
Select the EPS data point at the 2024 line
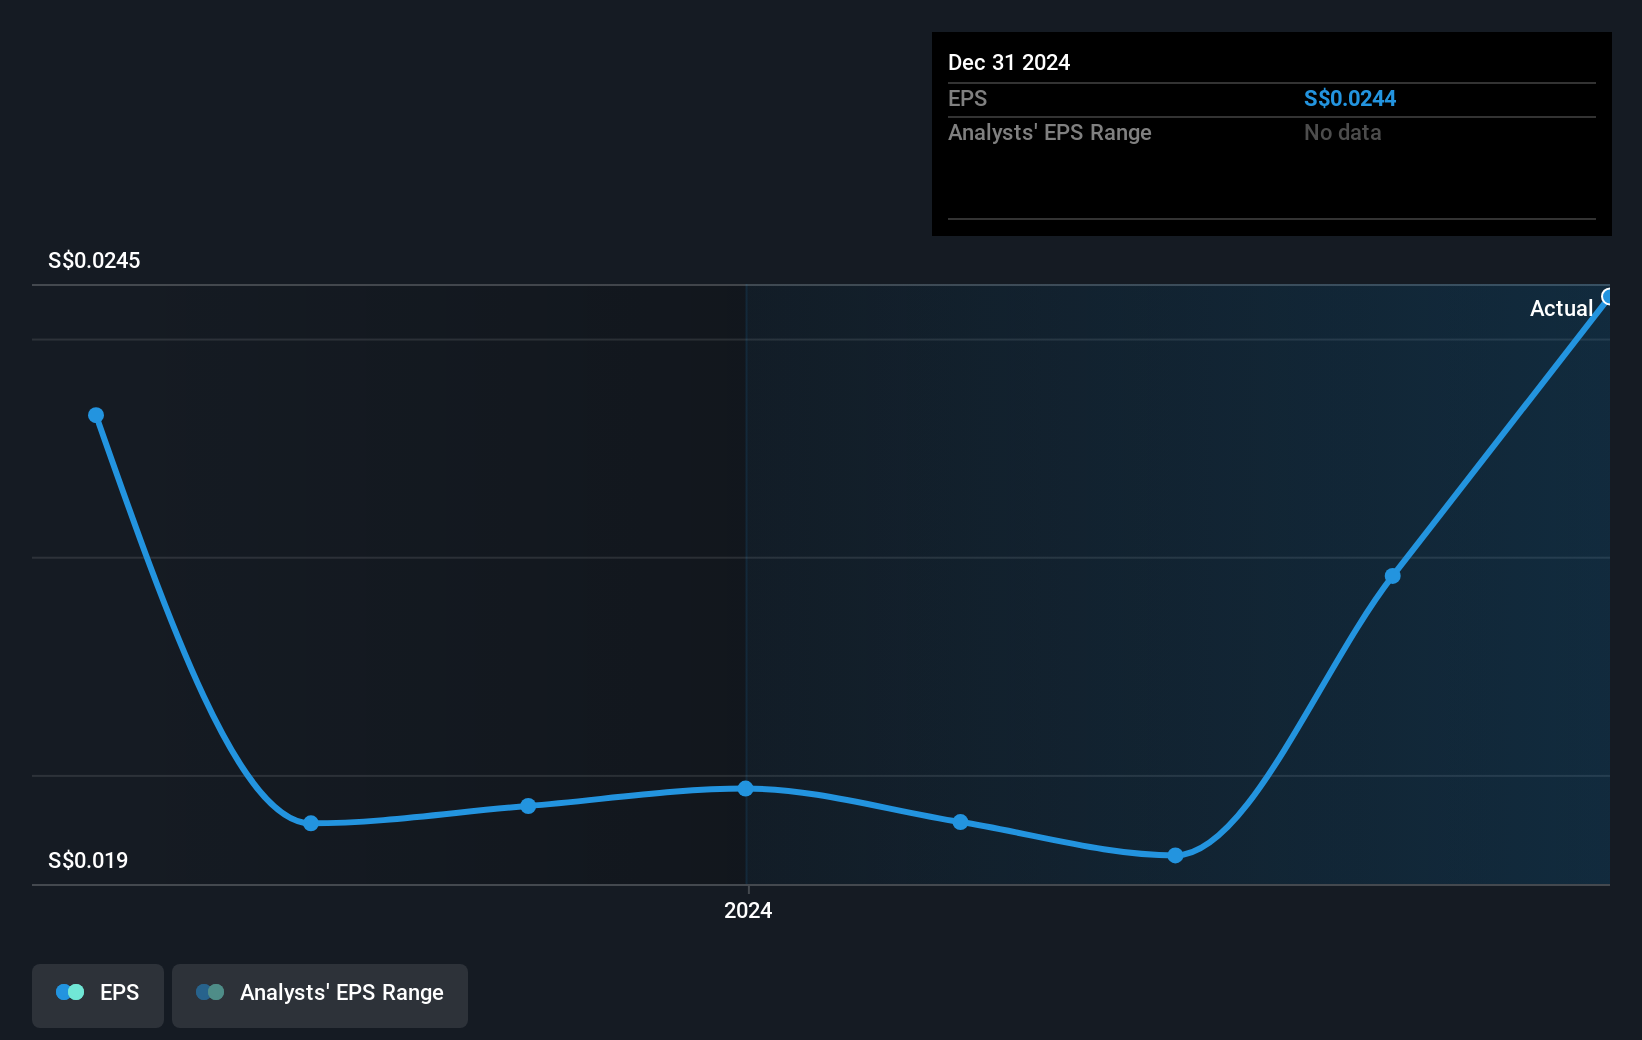click(746, 788)
